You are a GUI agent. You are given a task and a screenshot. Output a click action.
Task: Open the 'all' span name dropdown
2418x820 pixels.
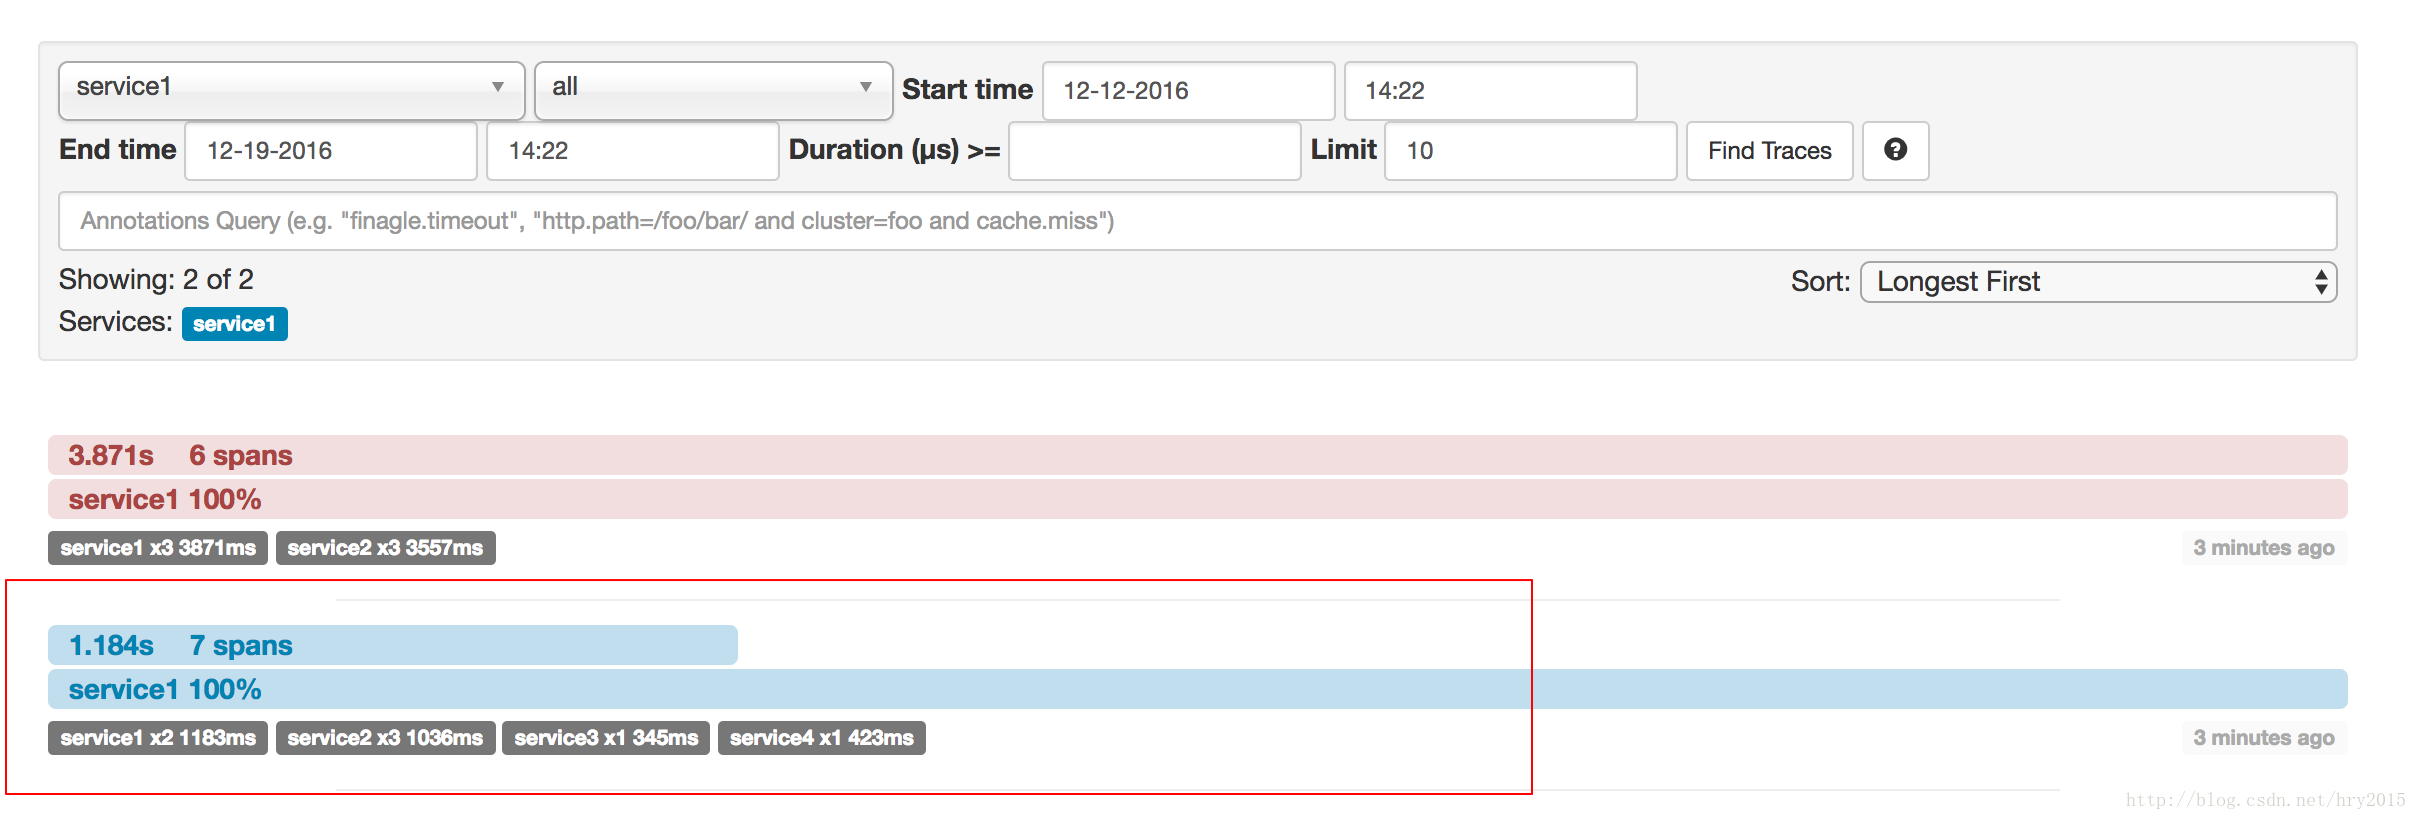tap(713, 90)
